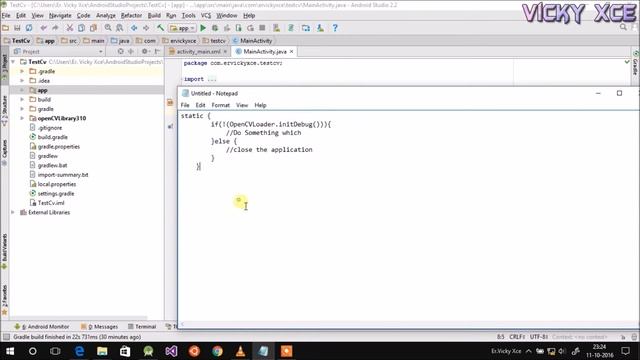Click the search everywhere magnifier icon
The image size is (640, 360).
pos(623,27)
